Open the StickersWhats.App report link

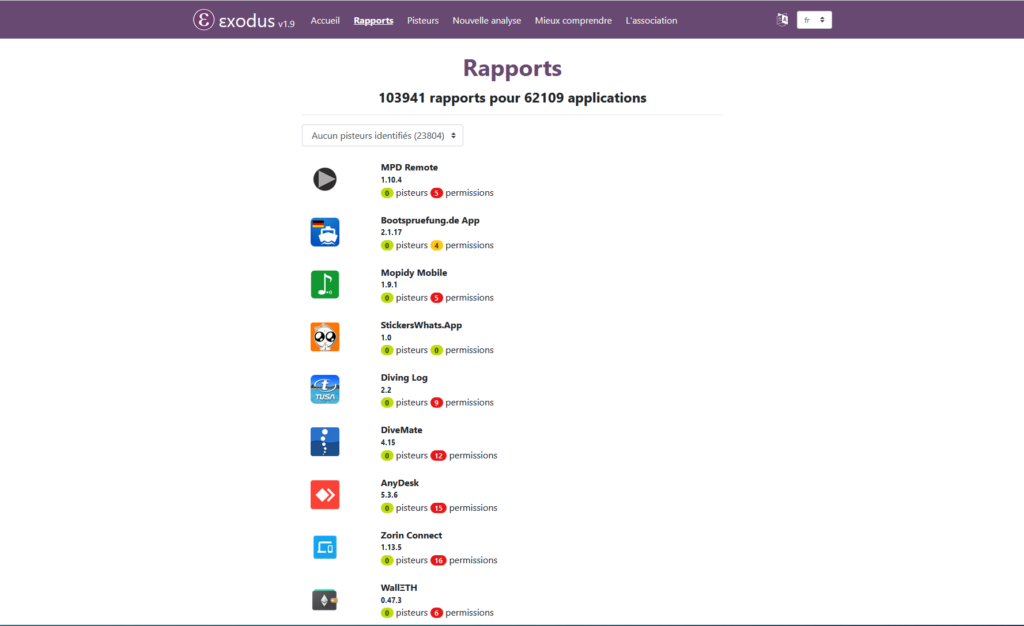[x=421, y=325]
